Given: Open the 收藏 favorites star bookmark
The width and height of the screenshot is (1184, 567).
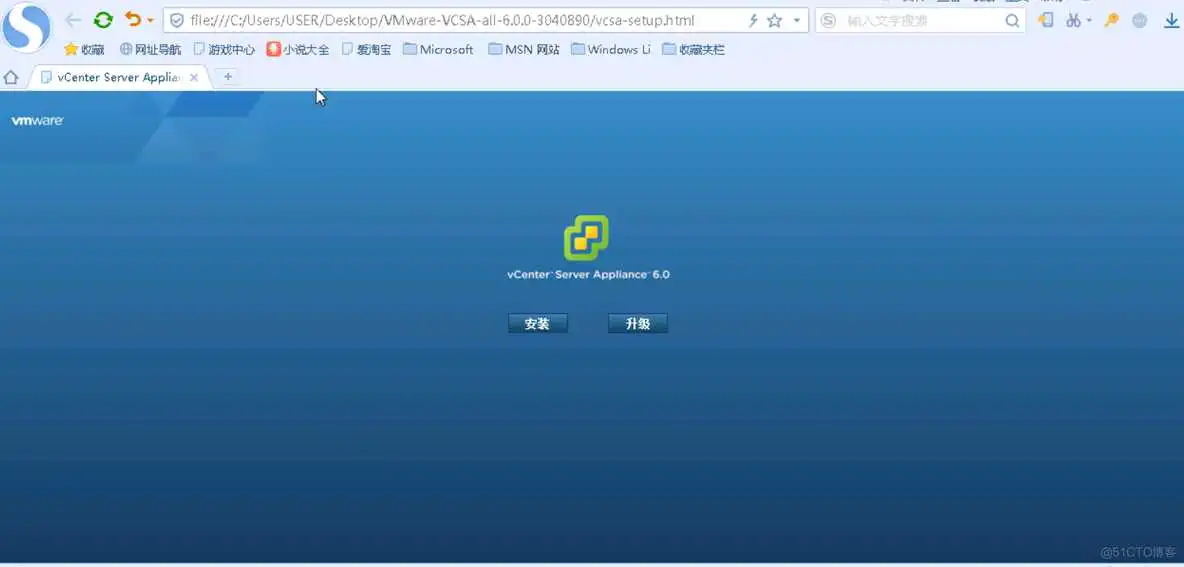Looking at the screenshot, I should coord(84,50).
